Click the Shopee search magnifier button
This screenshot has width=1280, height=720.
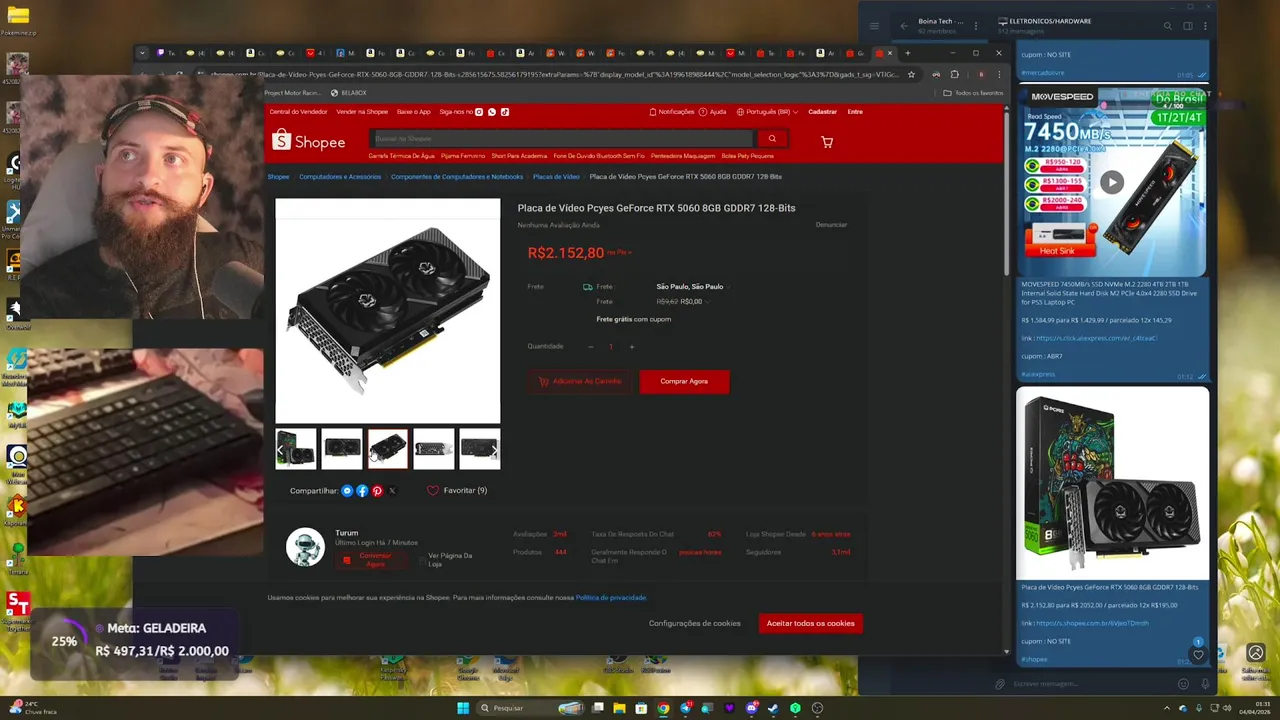[x=772, y=139]
